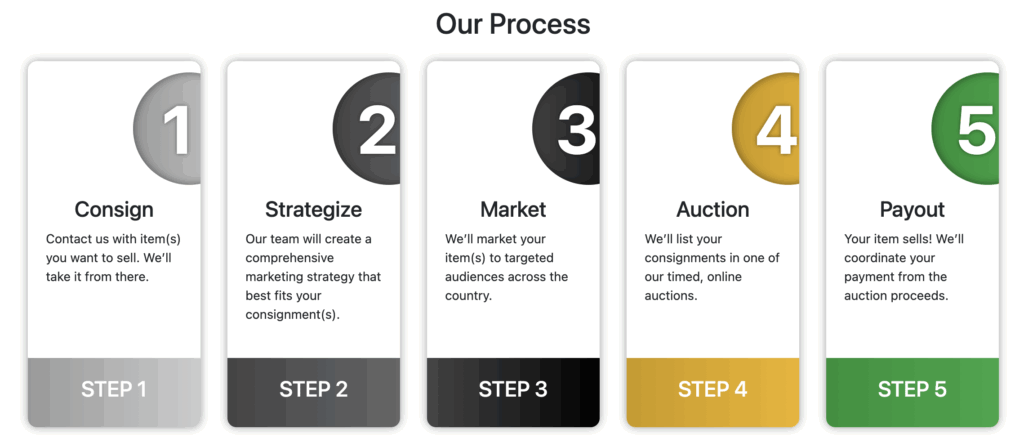Select the Consign heading
This screenshot has height=447, width=1024.
pos(114,209)
